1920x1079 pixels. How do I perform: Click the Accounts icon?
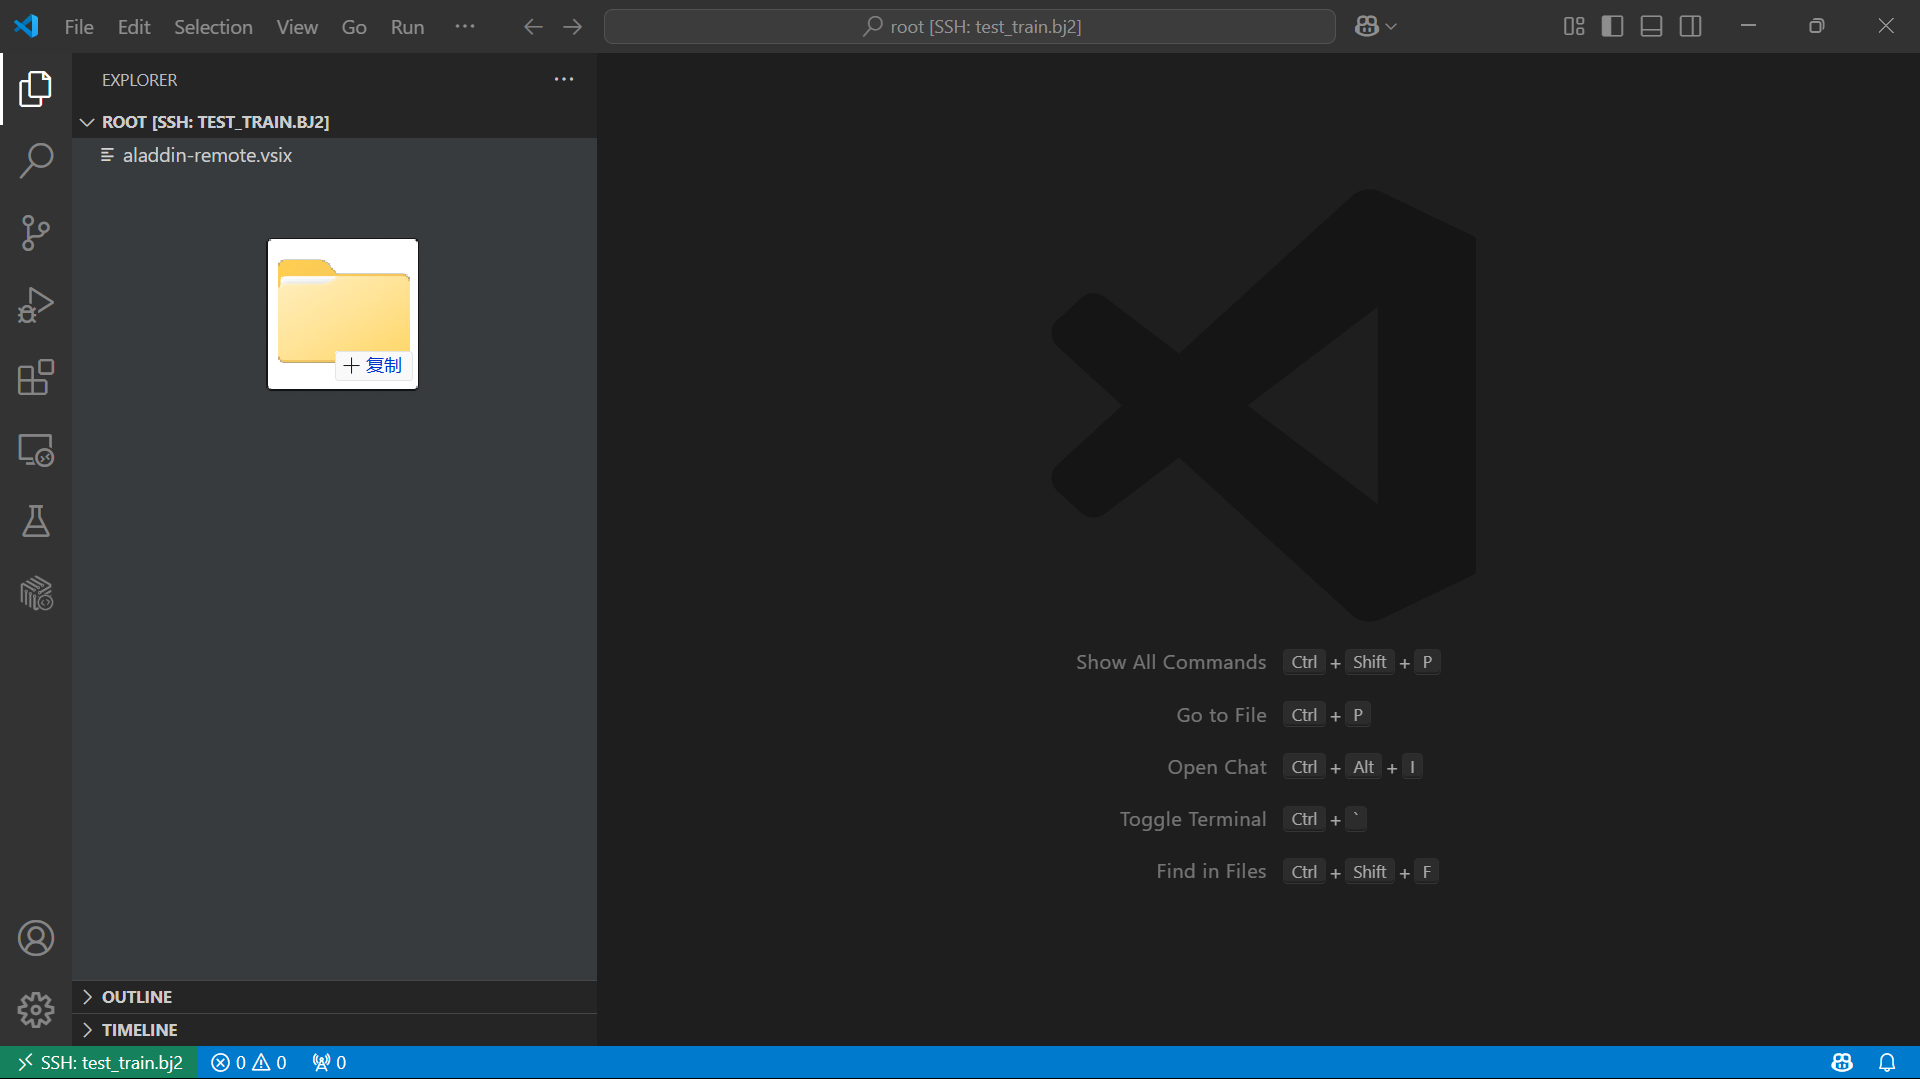[36, 938]
